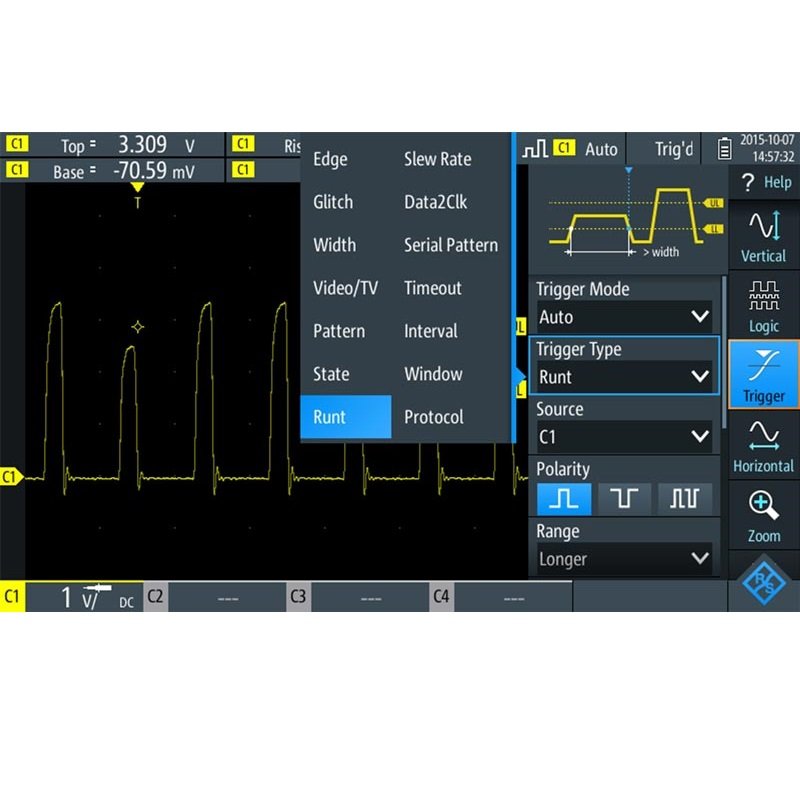Click the C1 vertical scale field
Screen dimensions: 800x800
pyautogui.click(x=83, y=597)
